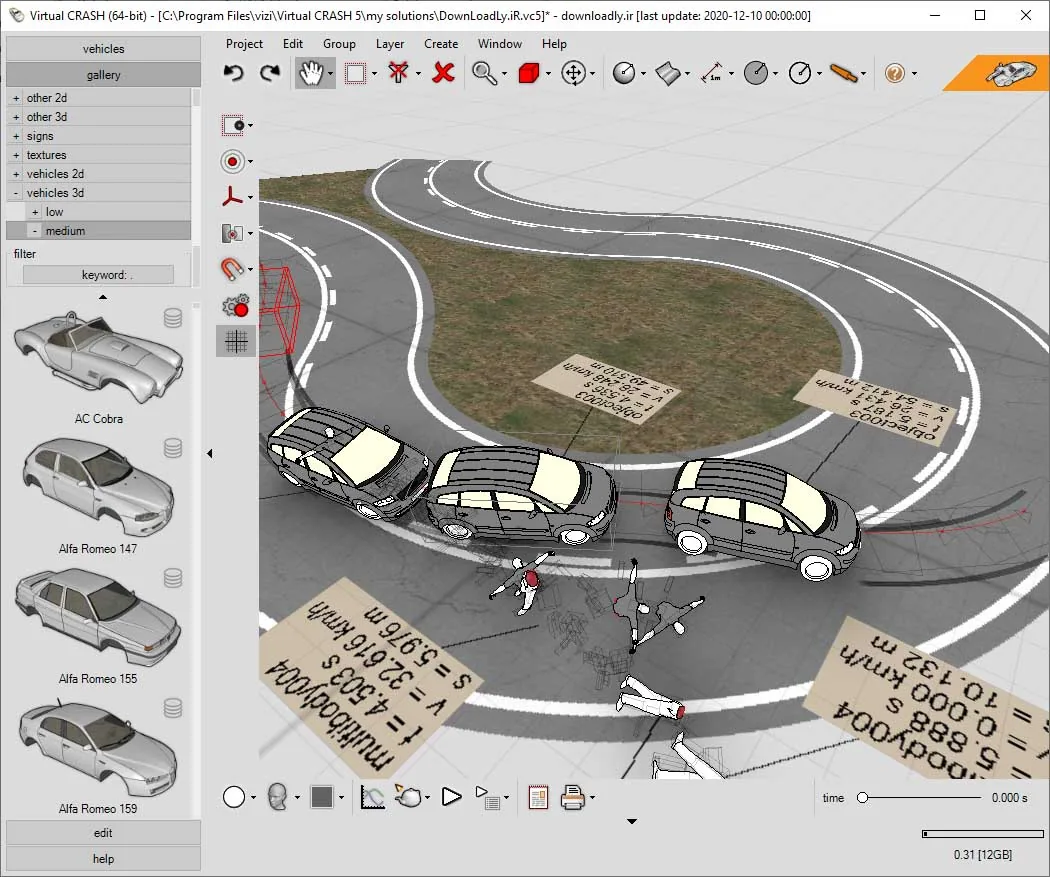The height and width of the screenshot is (877, 1050).
Task: Click the red cube view icon
Action: click(x=528, y=72)
